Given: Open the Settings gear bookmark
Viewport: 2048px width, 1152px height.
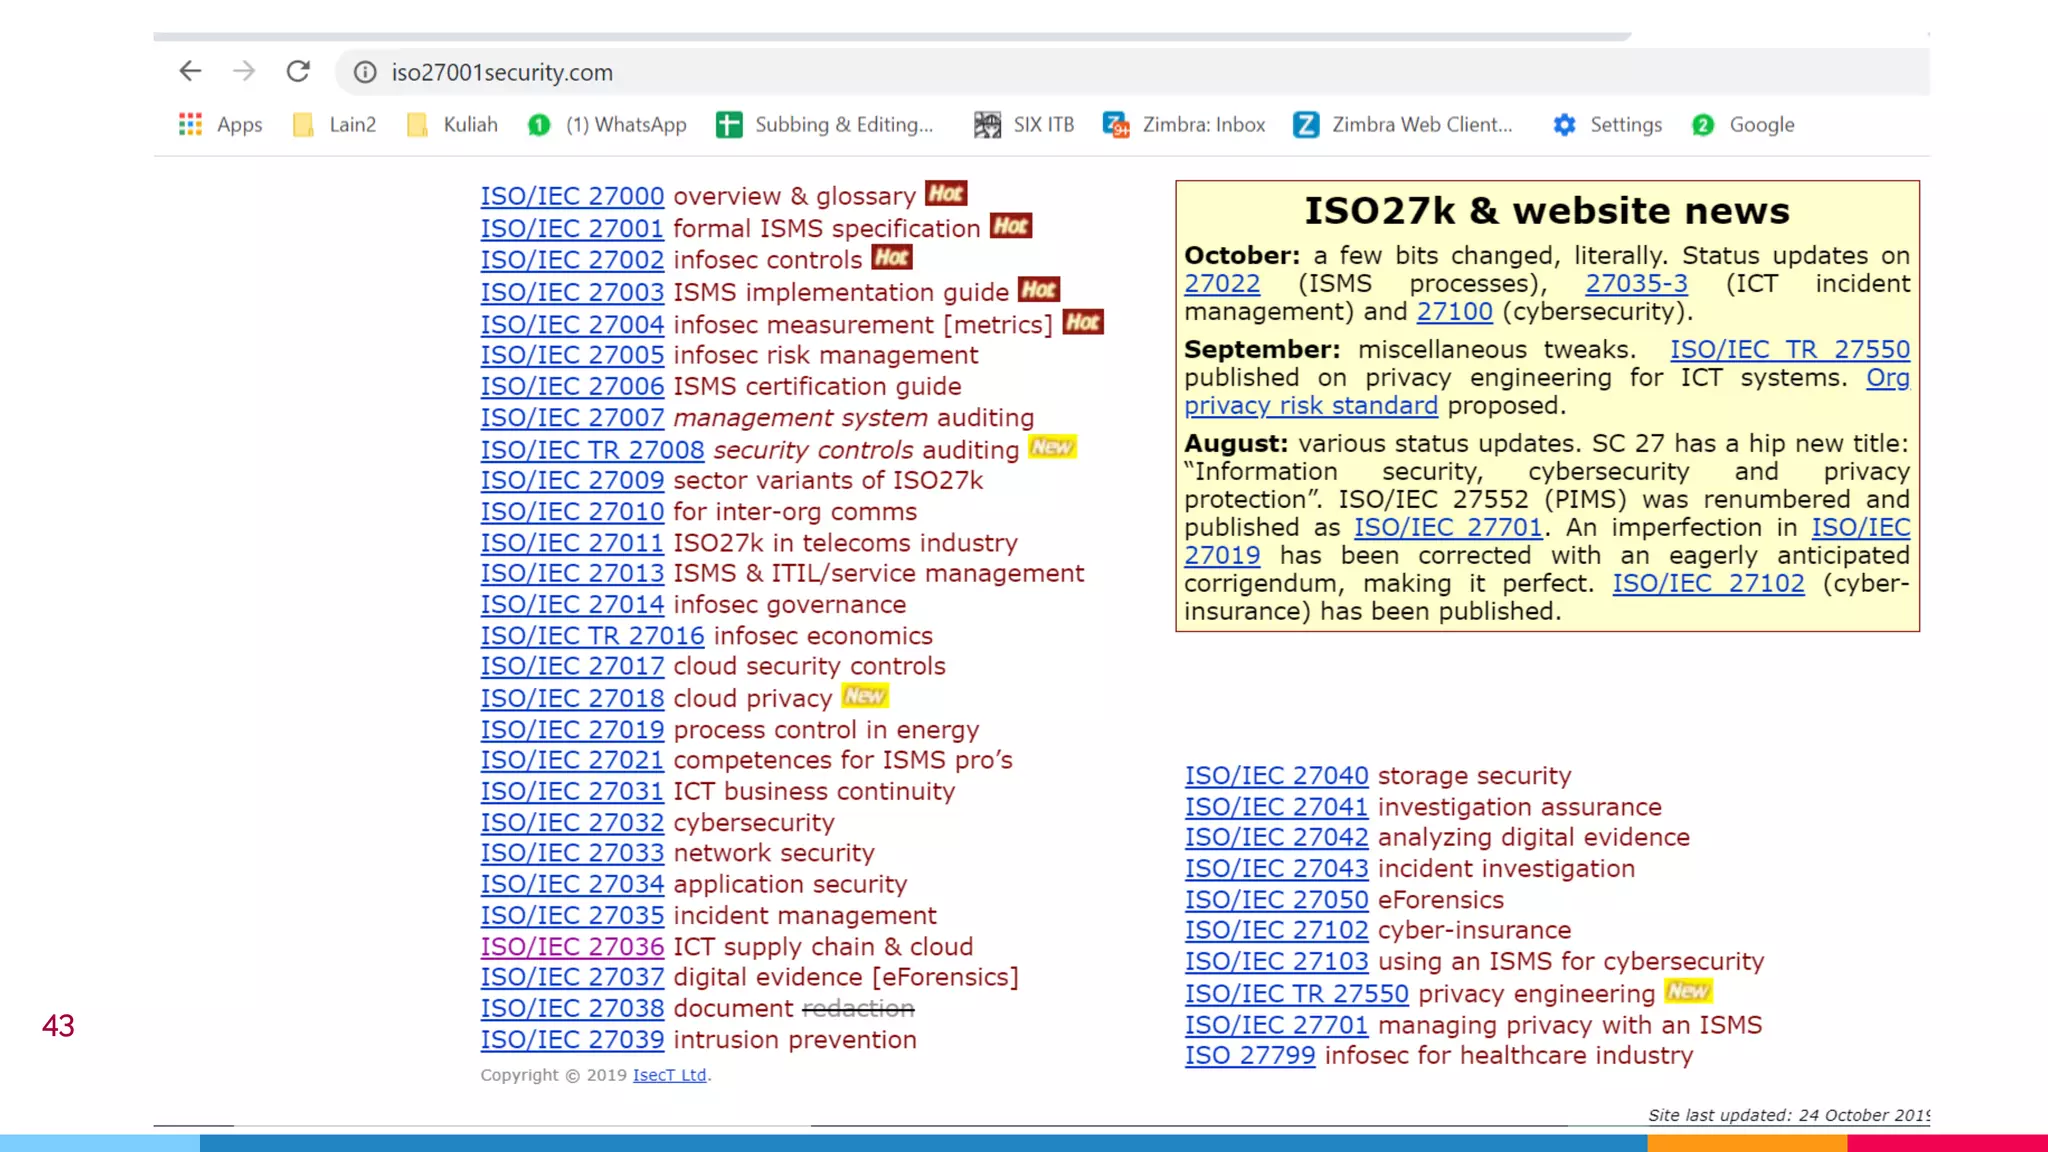Looking at the screenshot, I should point(1607,124).
